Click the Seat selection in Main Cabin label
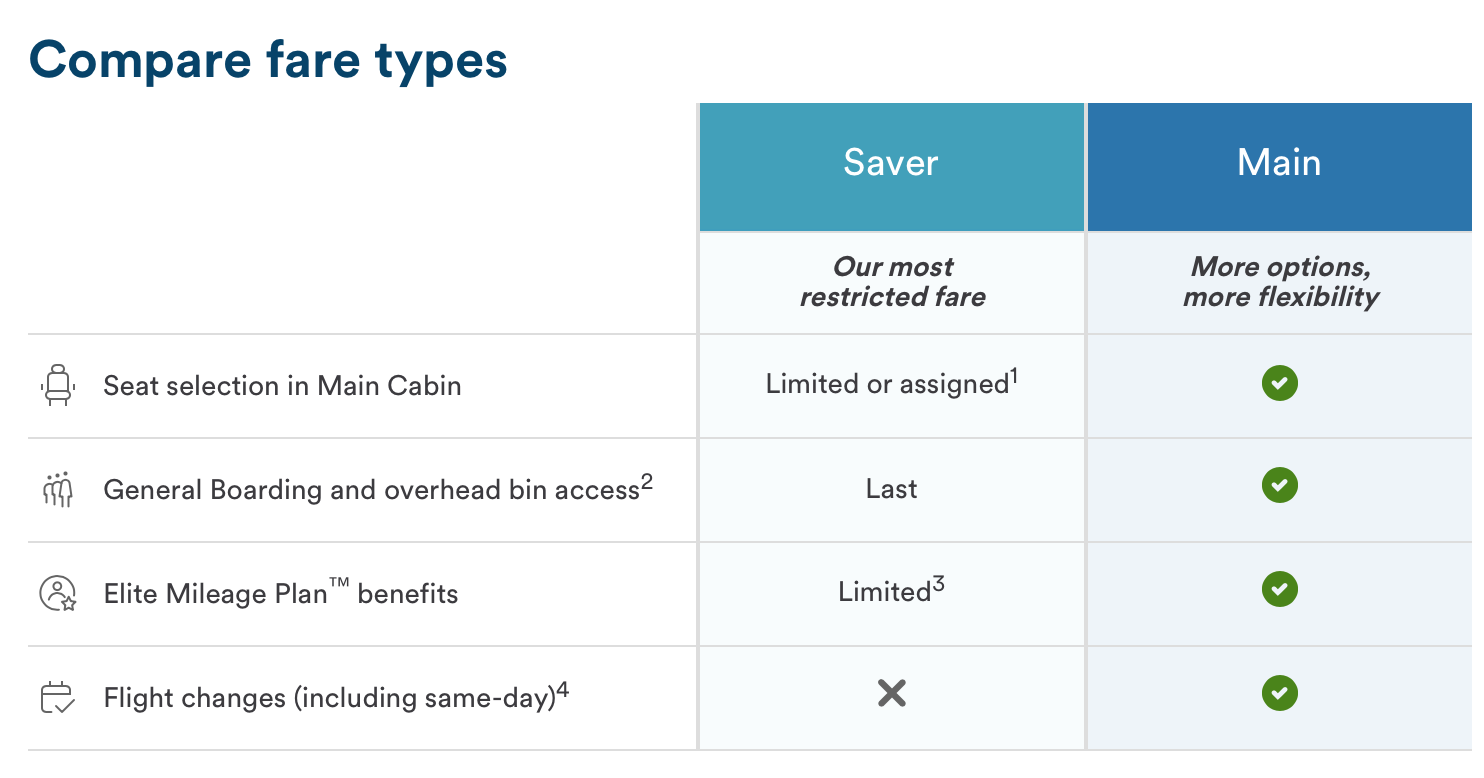 pos(282,386)
